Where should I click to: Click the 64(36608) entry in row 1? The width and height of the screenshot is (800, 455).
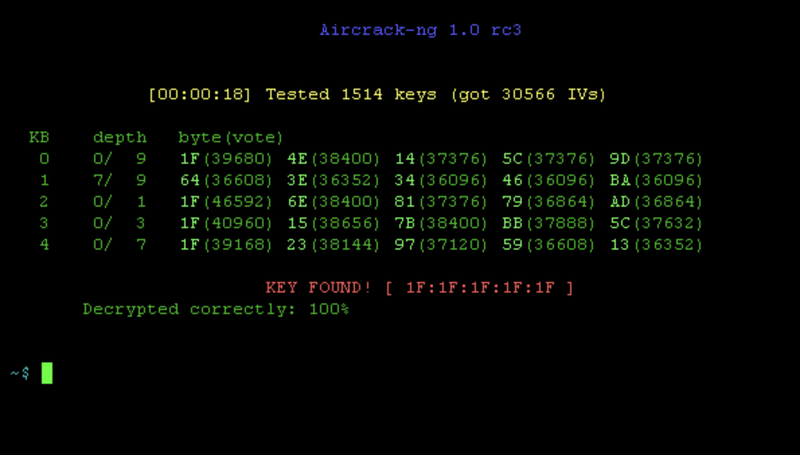tap(226, 180)
